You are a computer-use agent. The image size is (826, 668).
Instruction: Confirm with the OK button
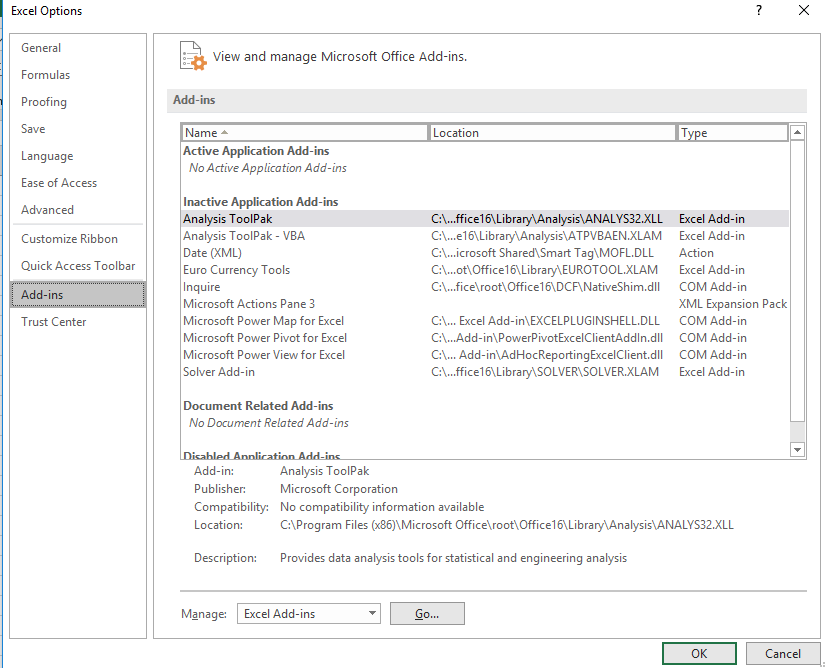[699, 654]
